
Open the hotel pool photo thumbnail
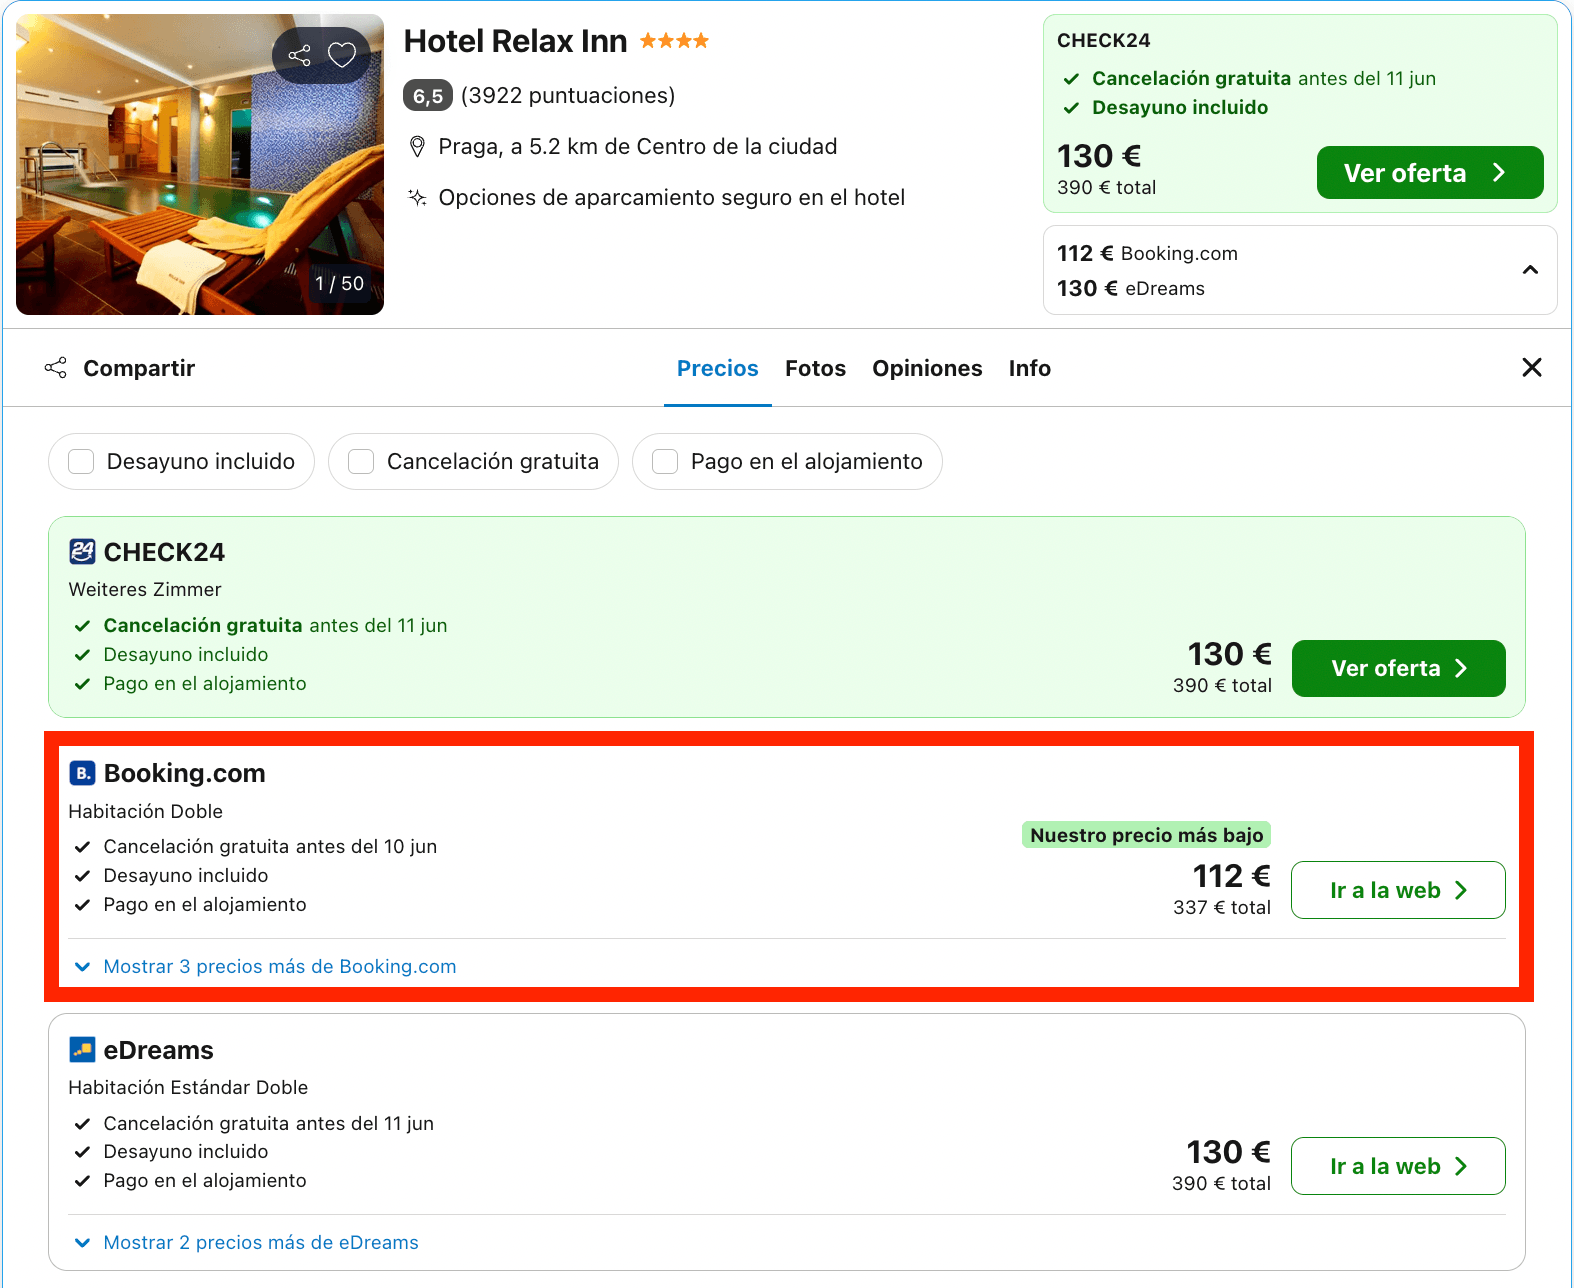click(x=200, y=164)
